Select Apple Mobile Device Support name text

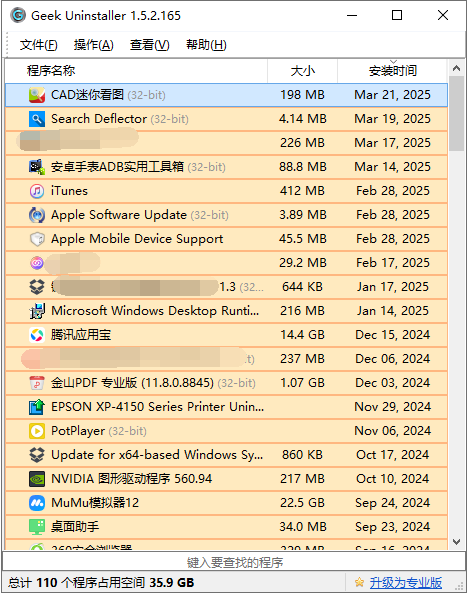pos(137,239)
